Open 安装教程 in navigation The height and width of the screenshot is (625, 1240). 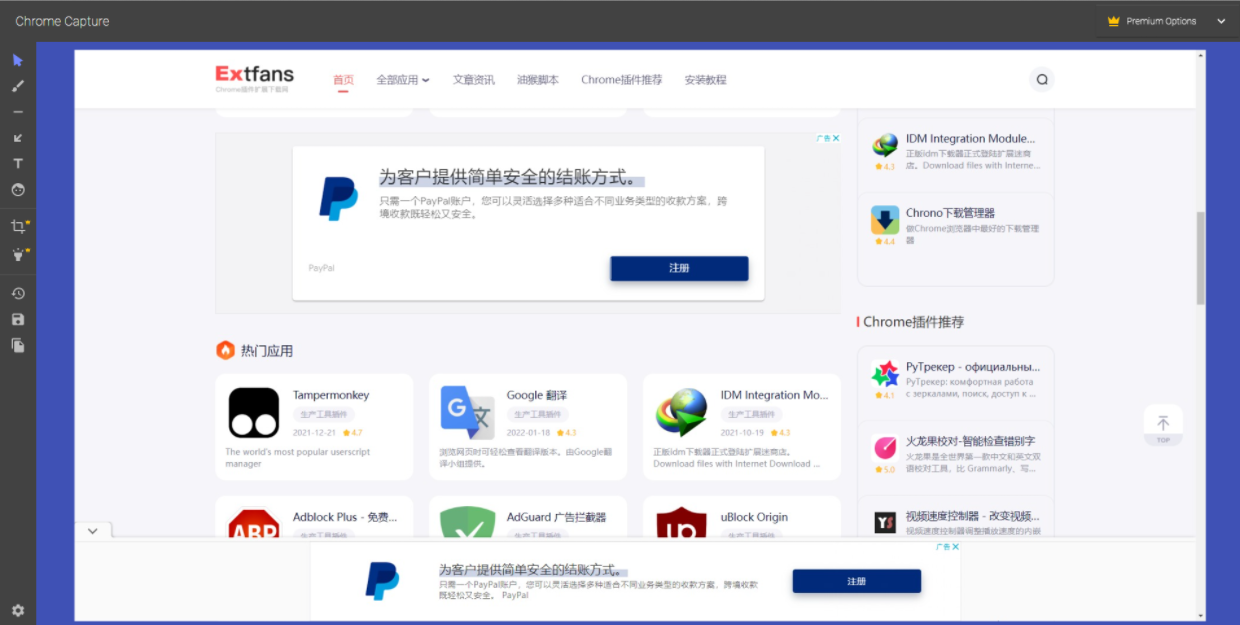point(705,80)
